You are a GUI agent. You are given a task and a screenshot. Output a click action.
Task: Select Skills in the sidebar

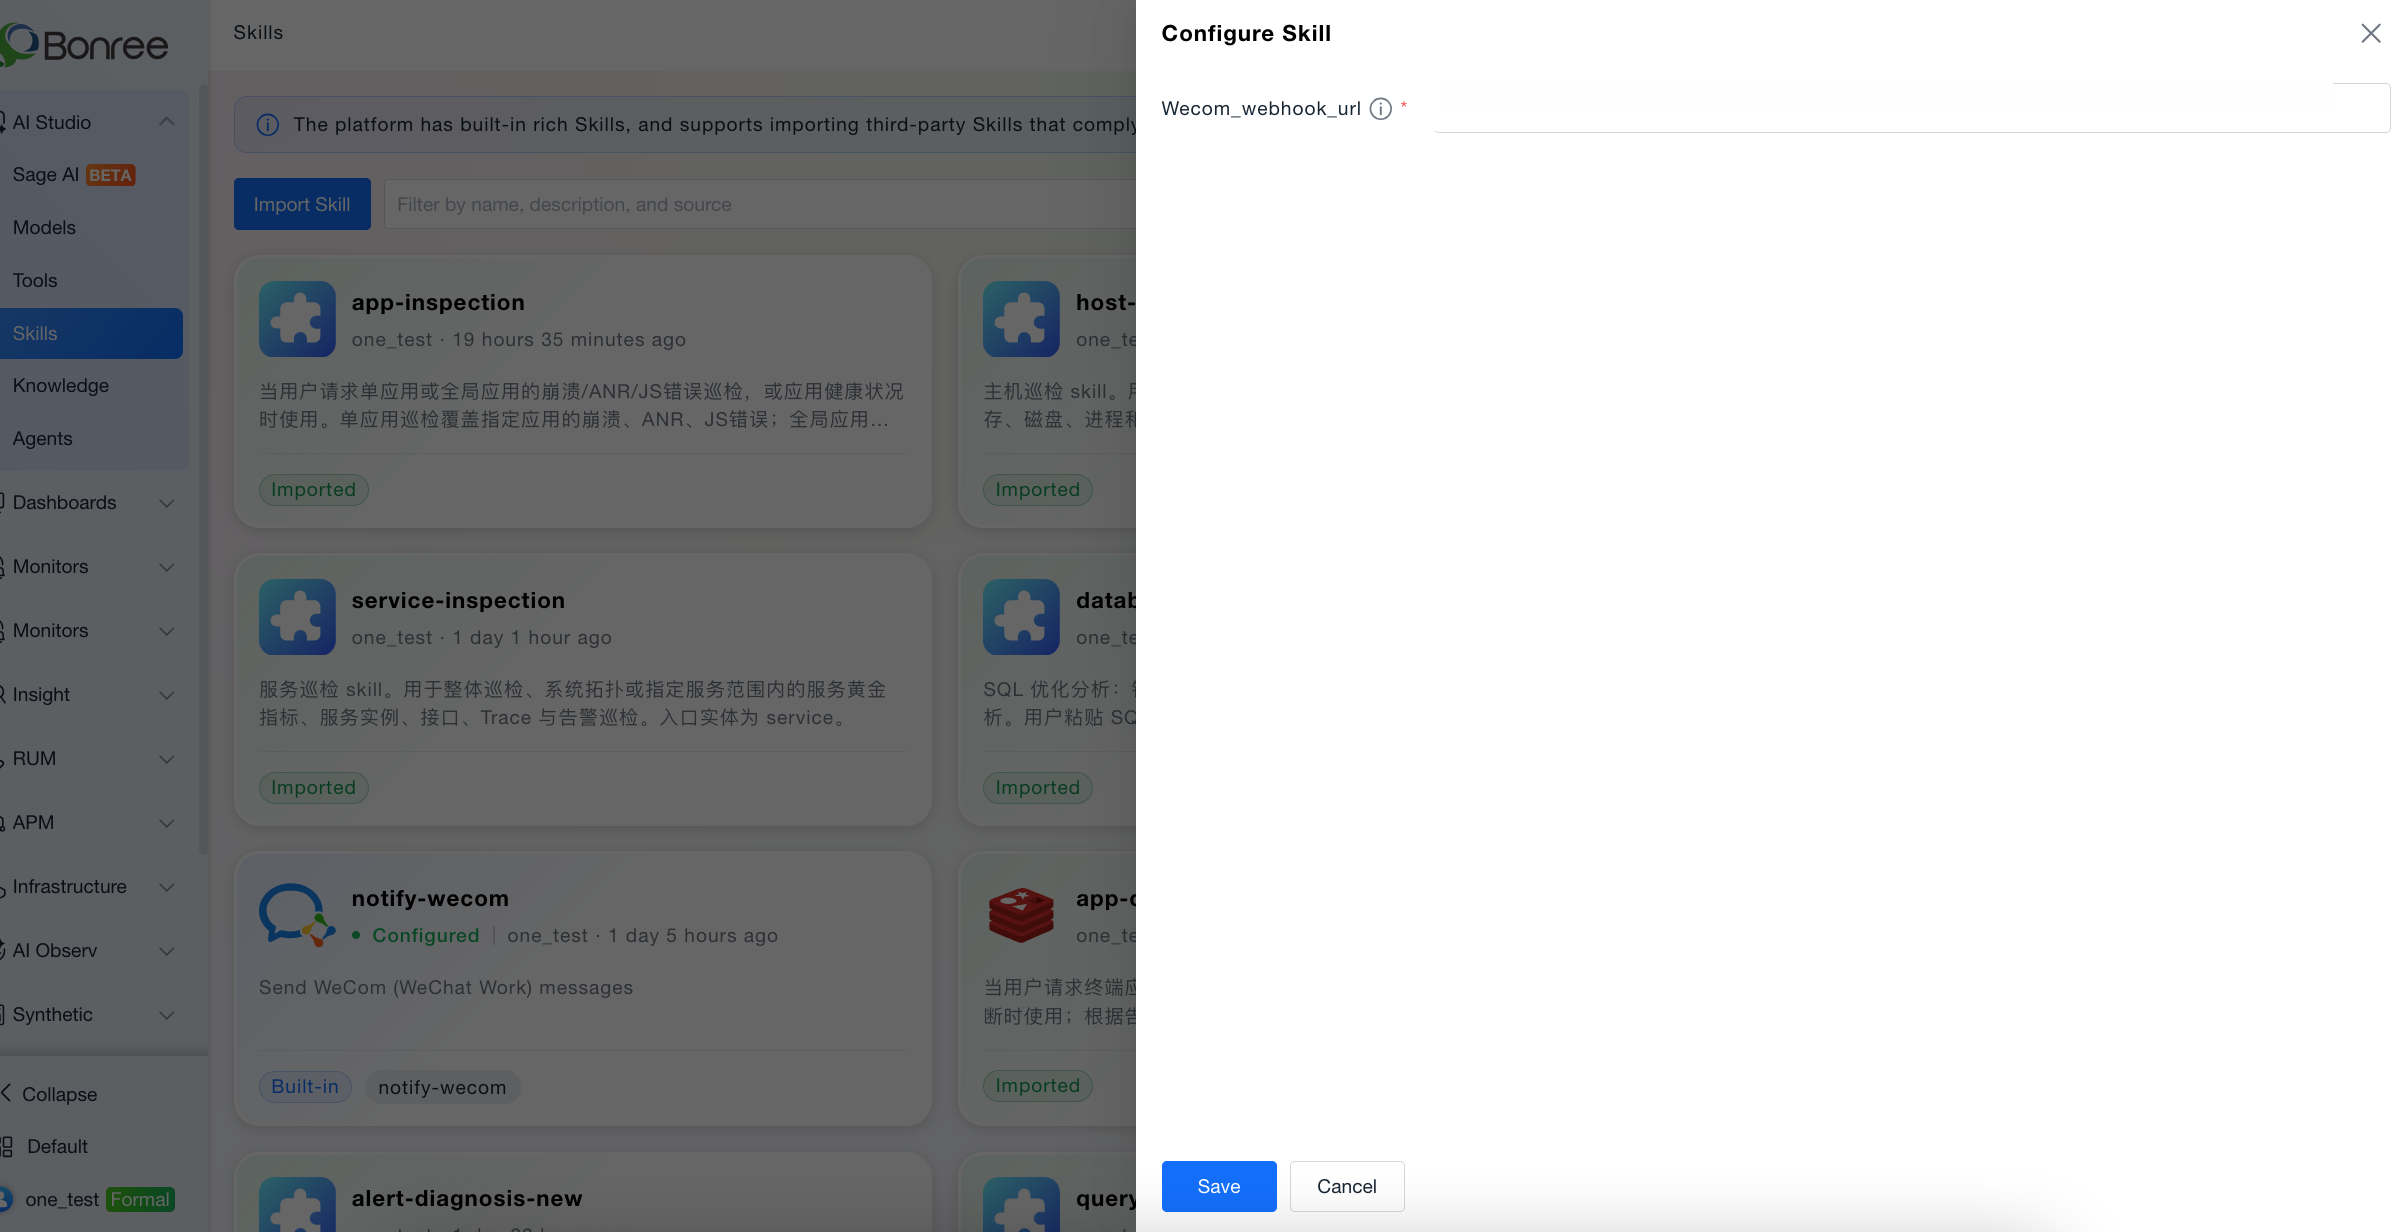[x=91, y=334]
